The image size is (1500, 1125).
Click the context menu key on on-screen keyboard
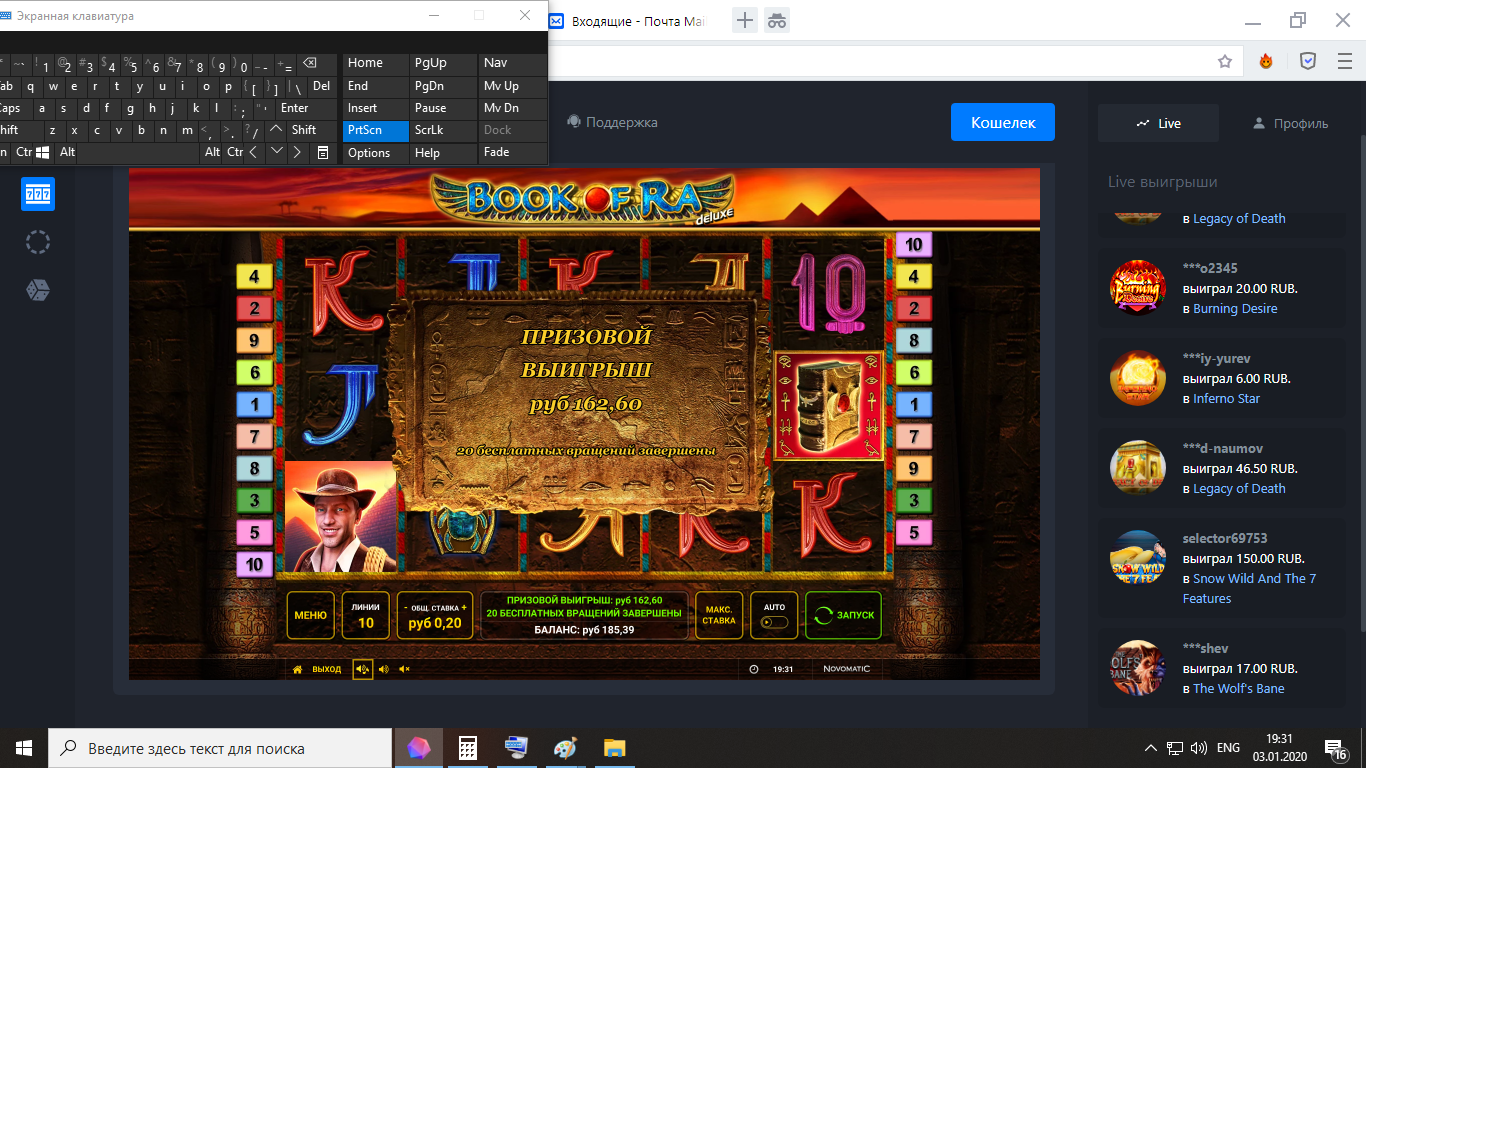pyautogui.click(x=322, y=153)
